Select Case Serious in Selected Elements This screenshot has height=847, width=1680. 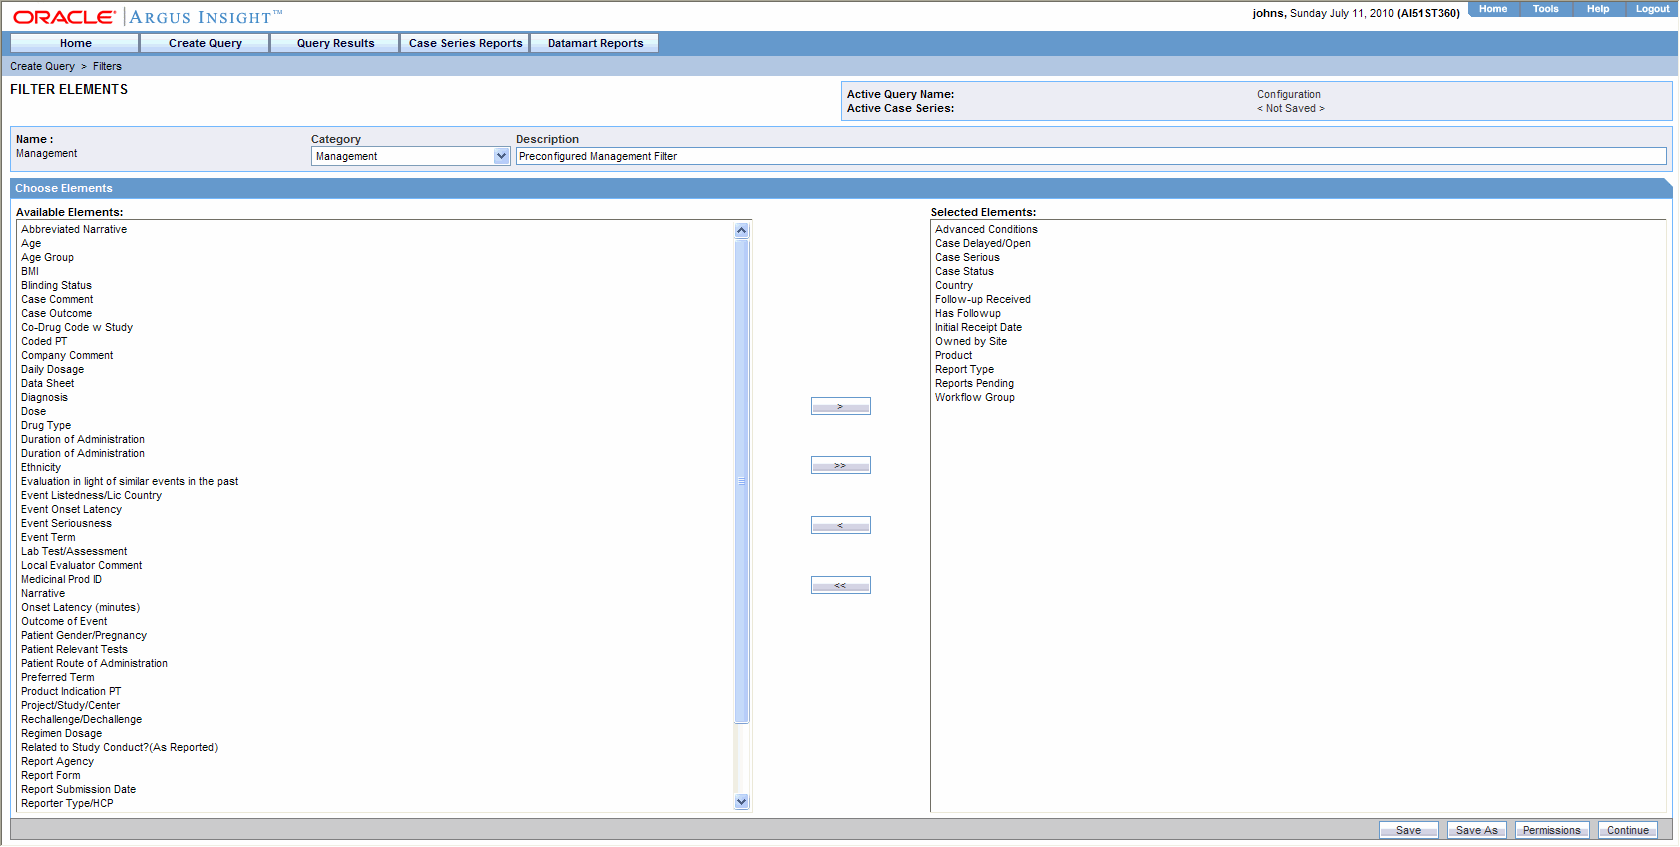click(x=967, y=257)
